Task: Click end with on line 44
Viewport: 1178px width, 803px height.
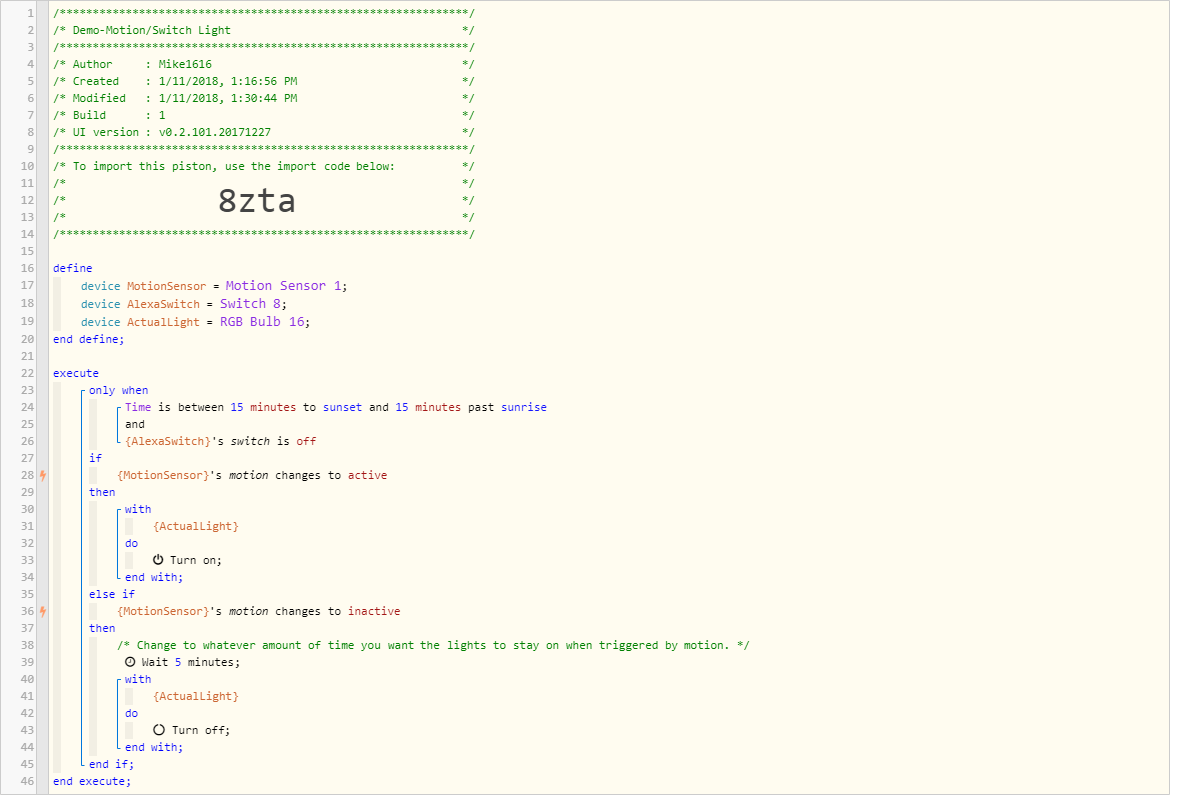Action: [154, 747]
